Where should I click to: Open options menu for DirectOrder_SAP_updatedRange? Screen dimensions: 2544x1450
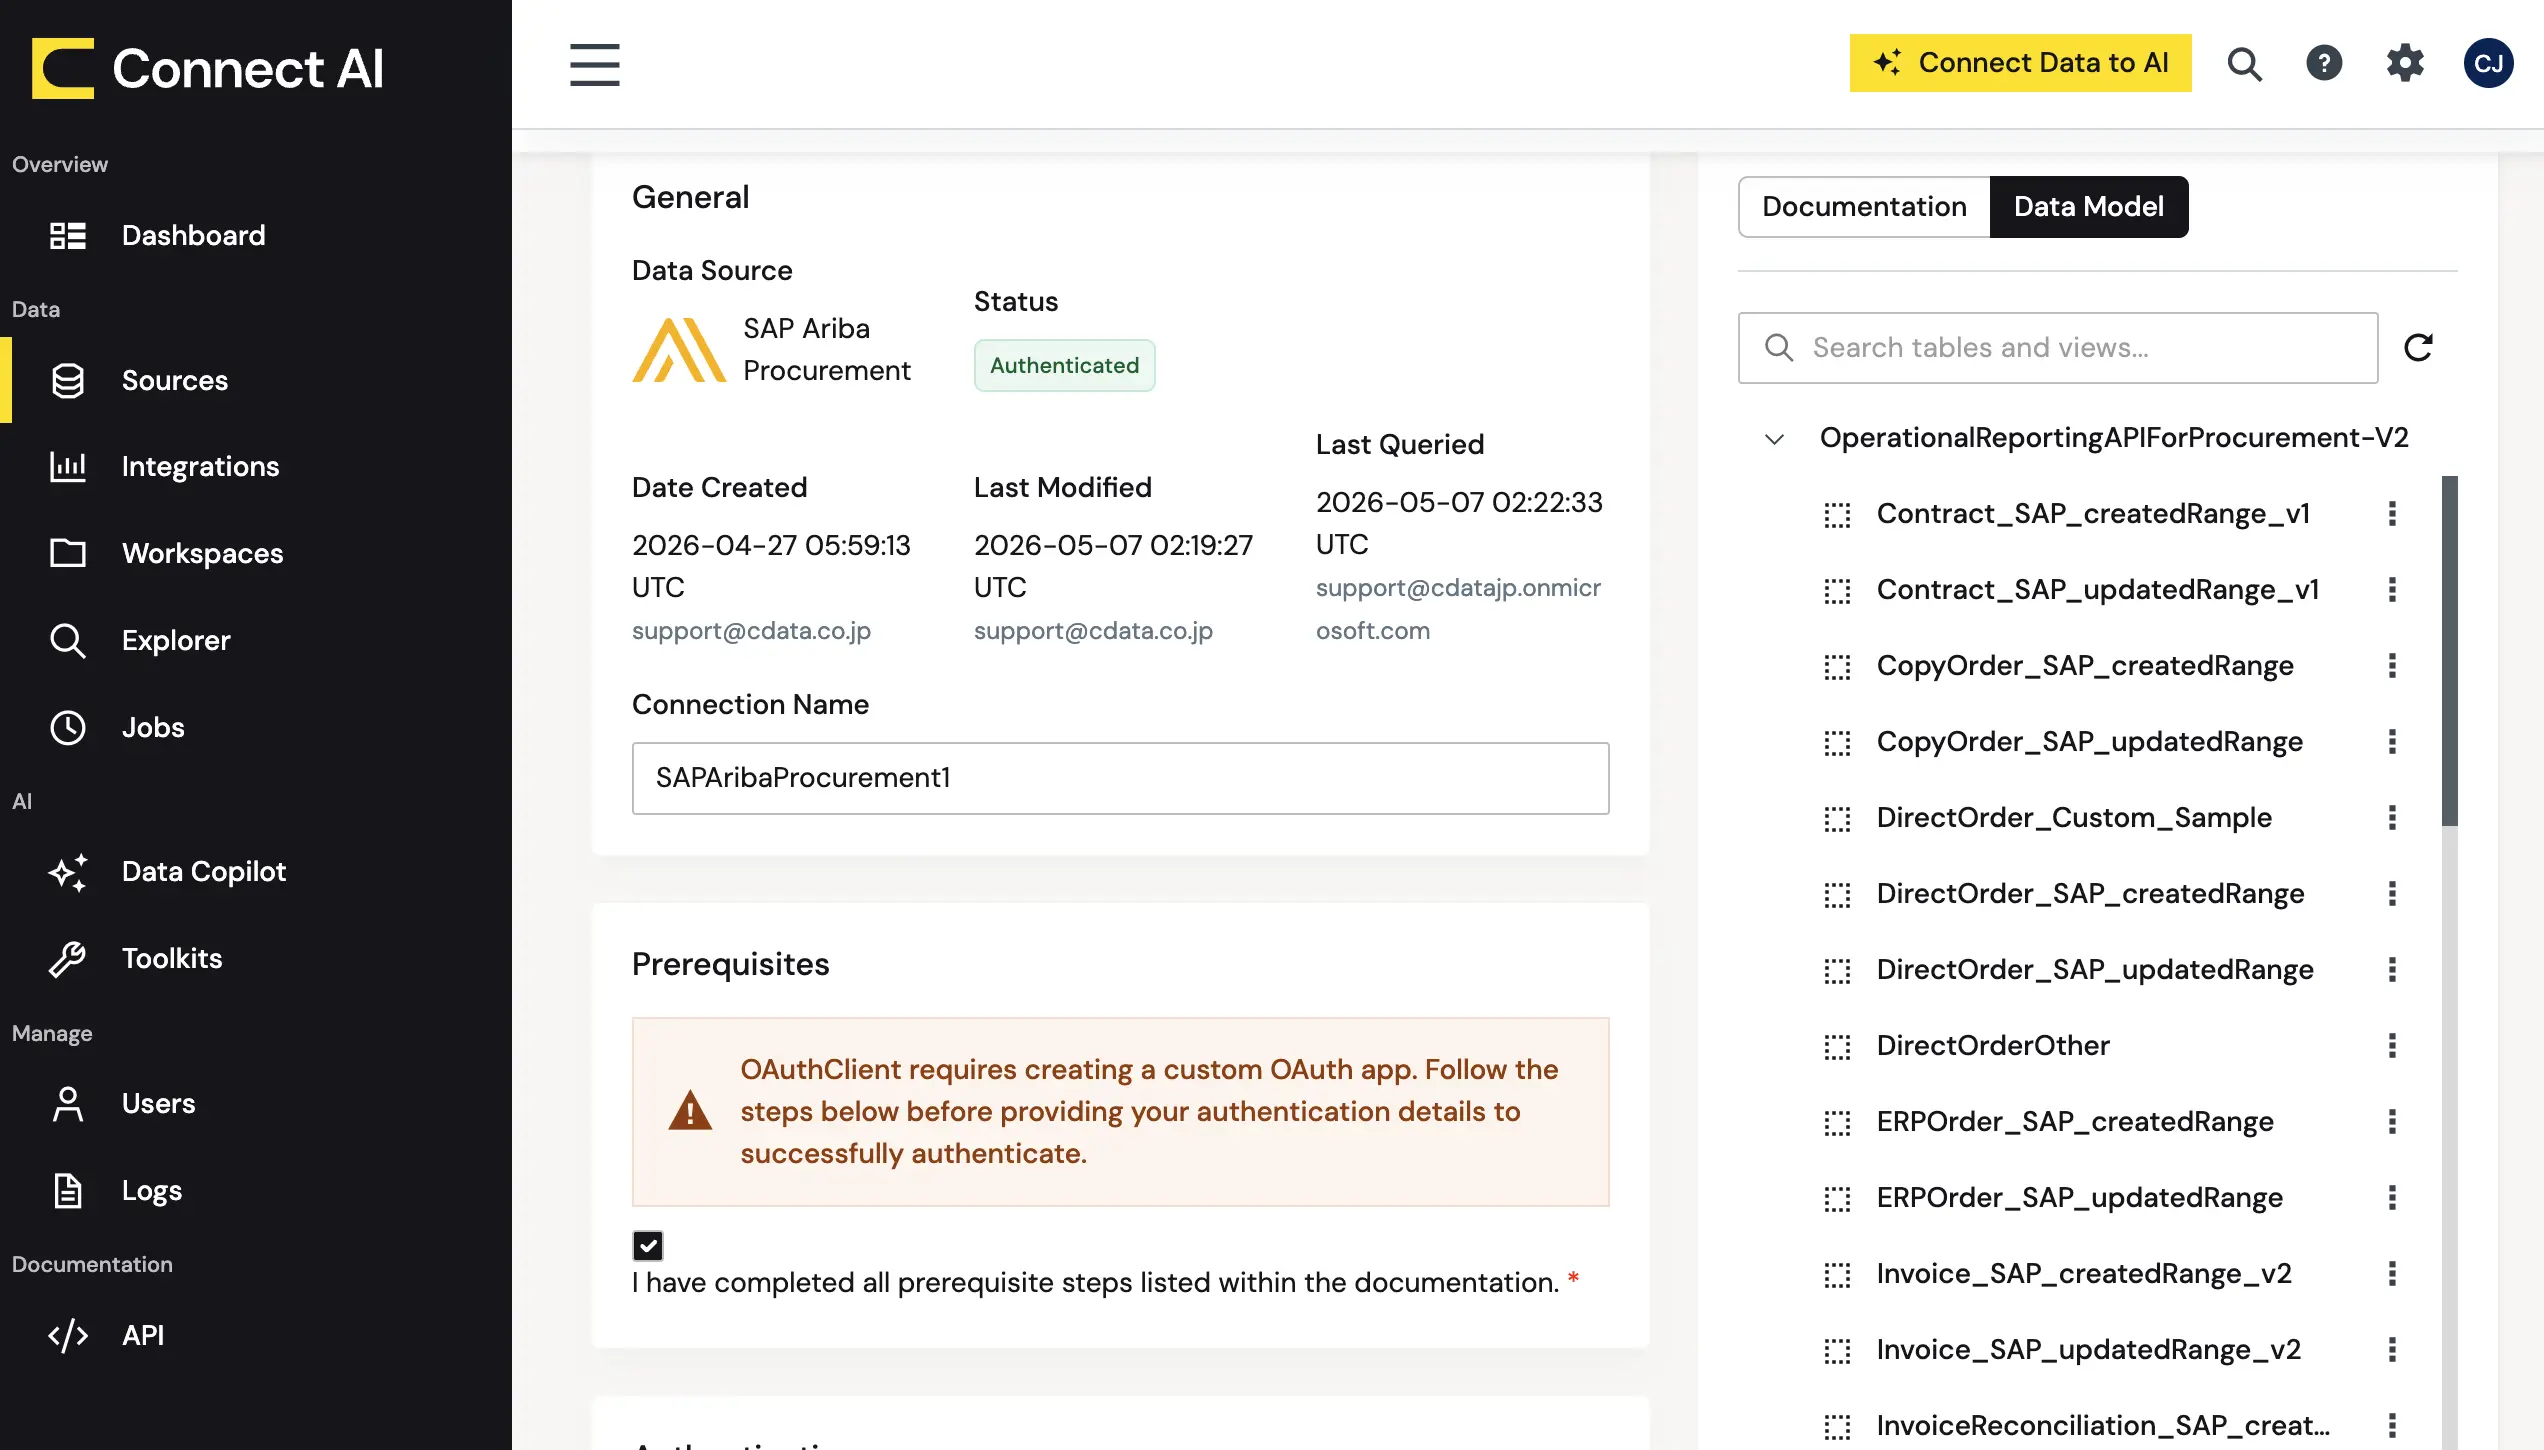[2392, 970]
